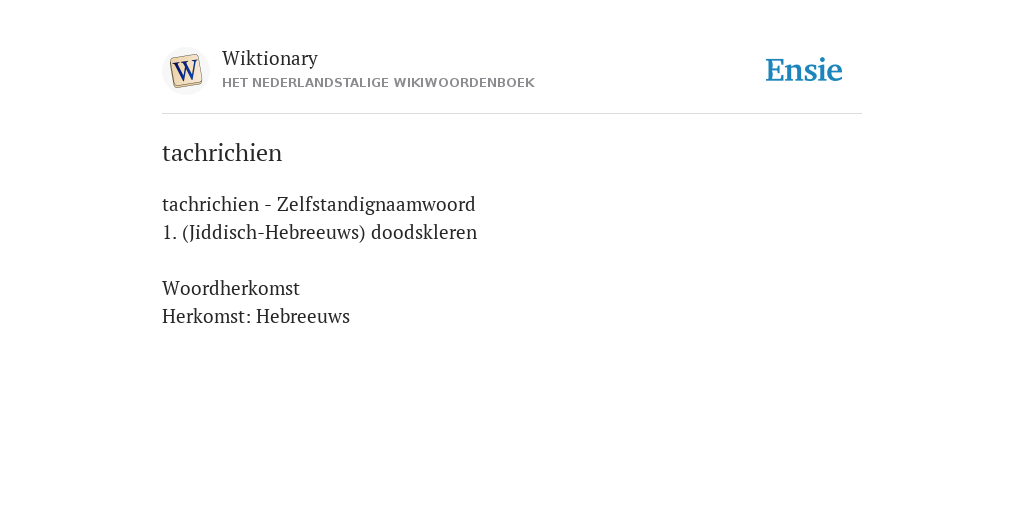Screen dimensions: 1024x512
Task: Click the Woordherkomst section heading
Action: tap(231, 288)
